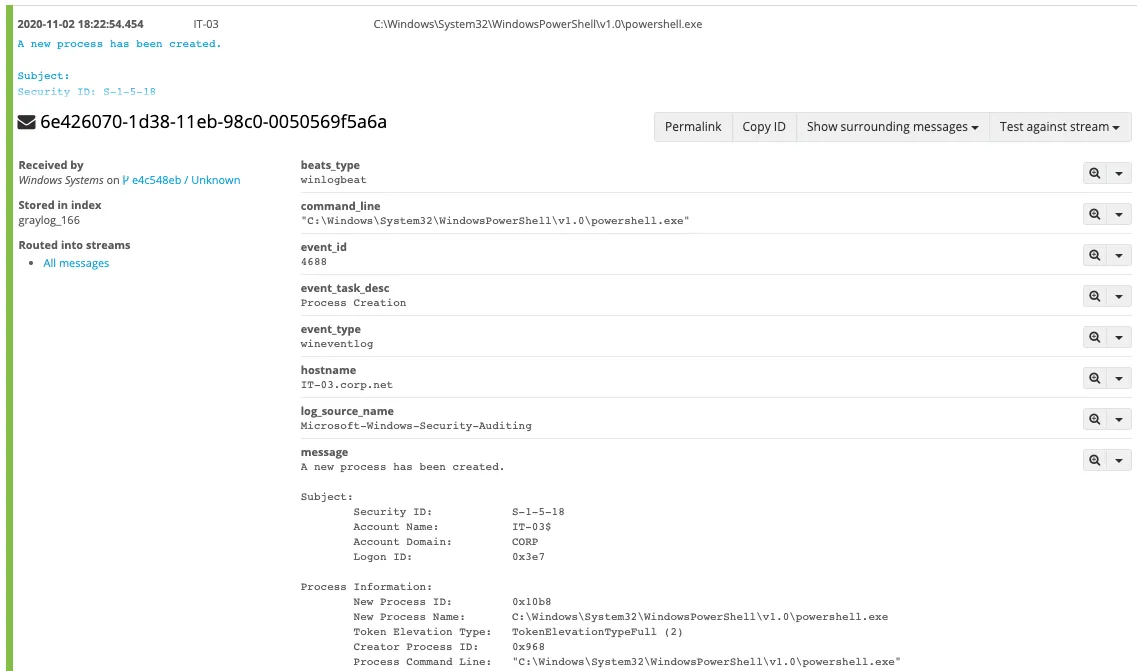The image size is (1139, 671).
Task: Click the magnifier icon for event_task_desc field
Action: point(1095,296)
